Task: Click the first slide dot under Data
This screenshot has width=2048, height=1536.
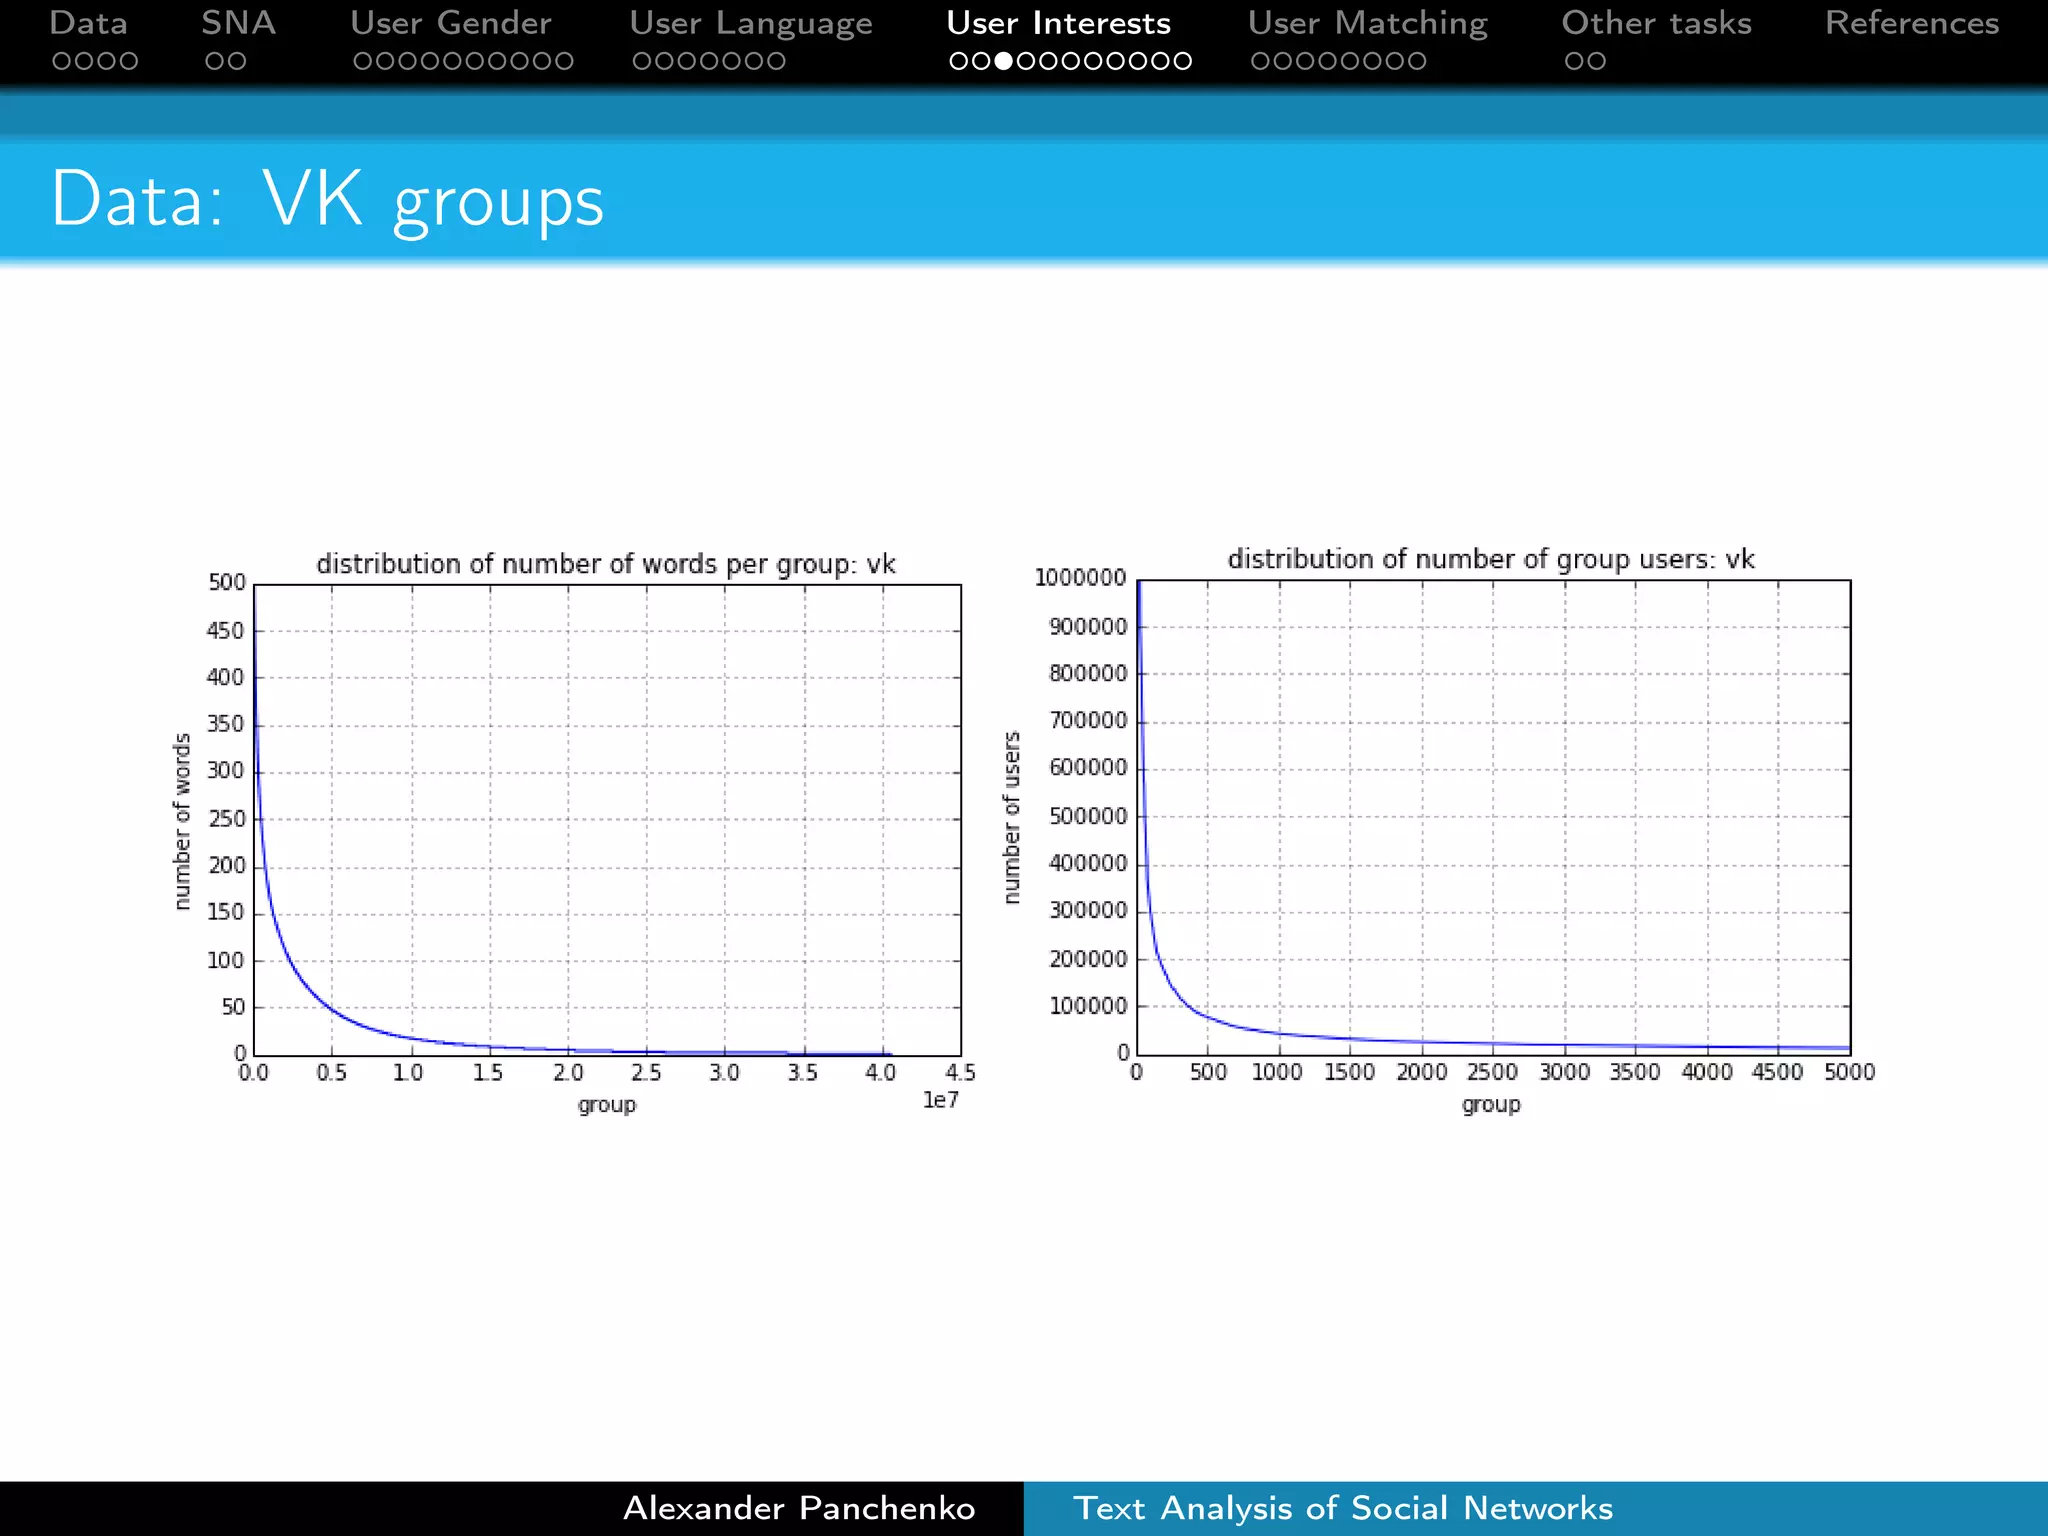Action: point(62,61)
